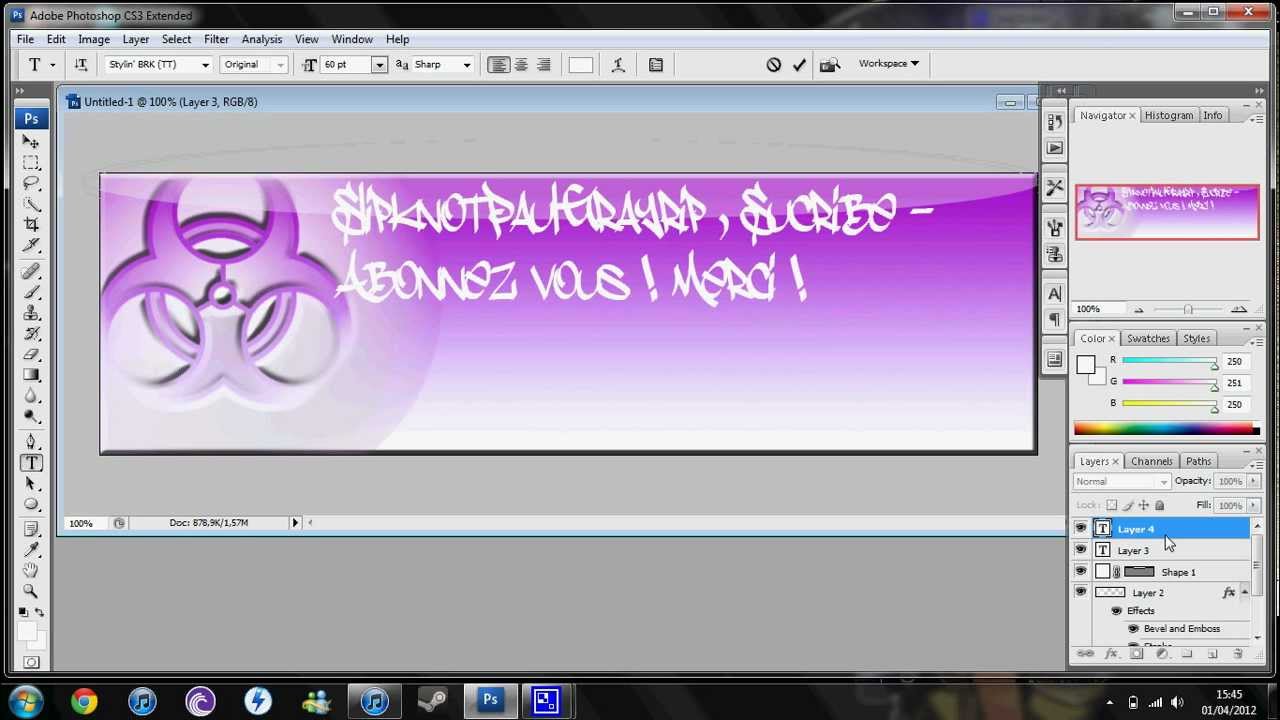The height and width of the screenshot is (720, 1280).
Task: Toggle lock all for layer
Action: (x=1160, y=505)
